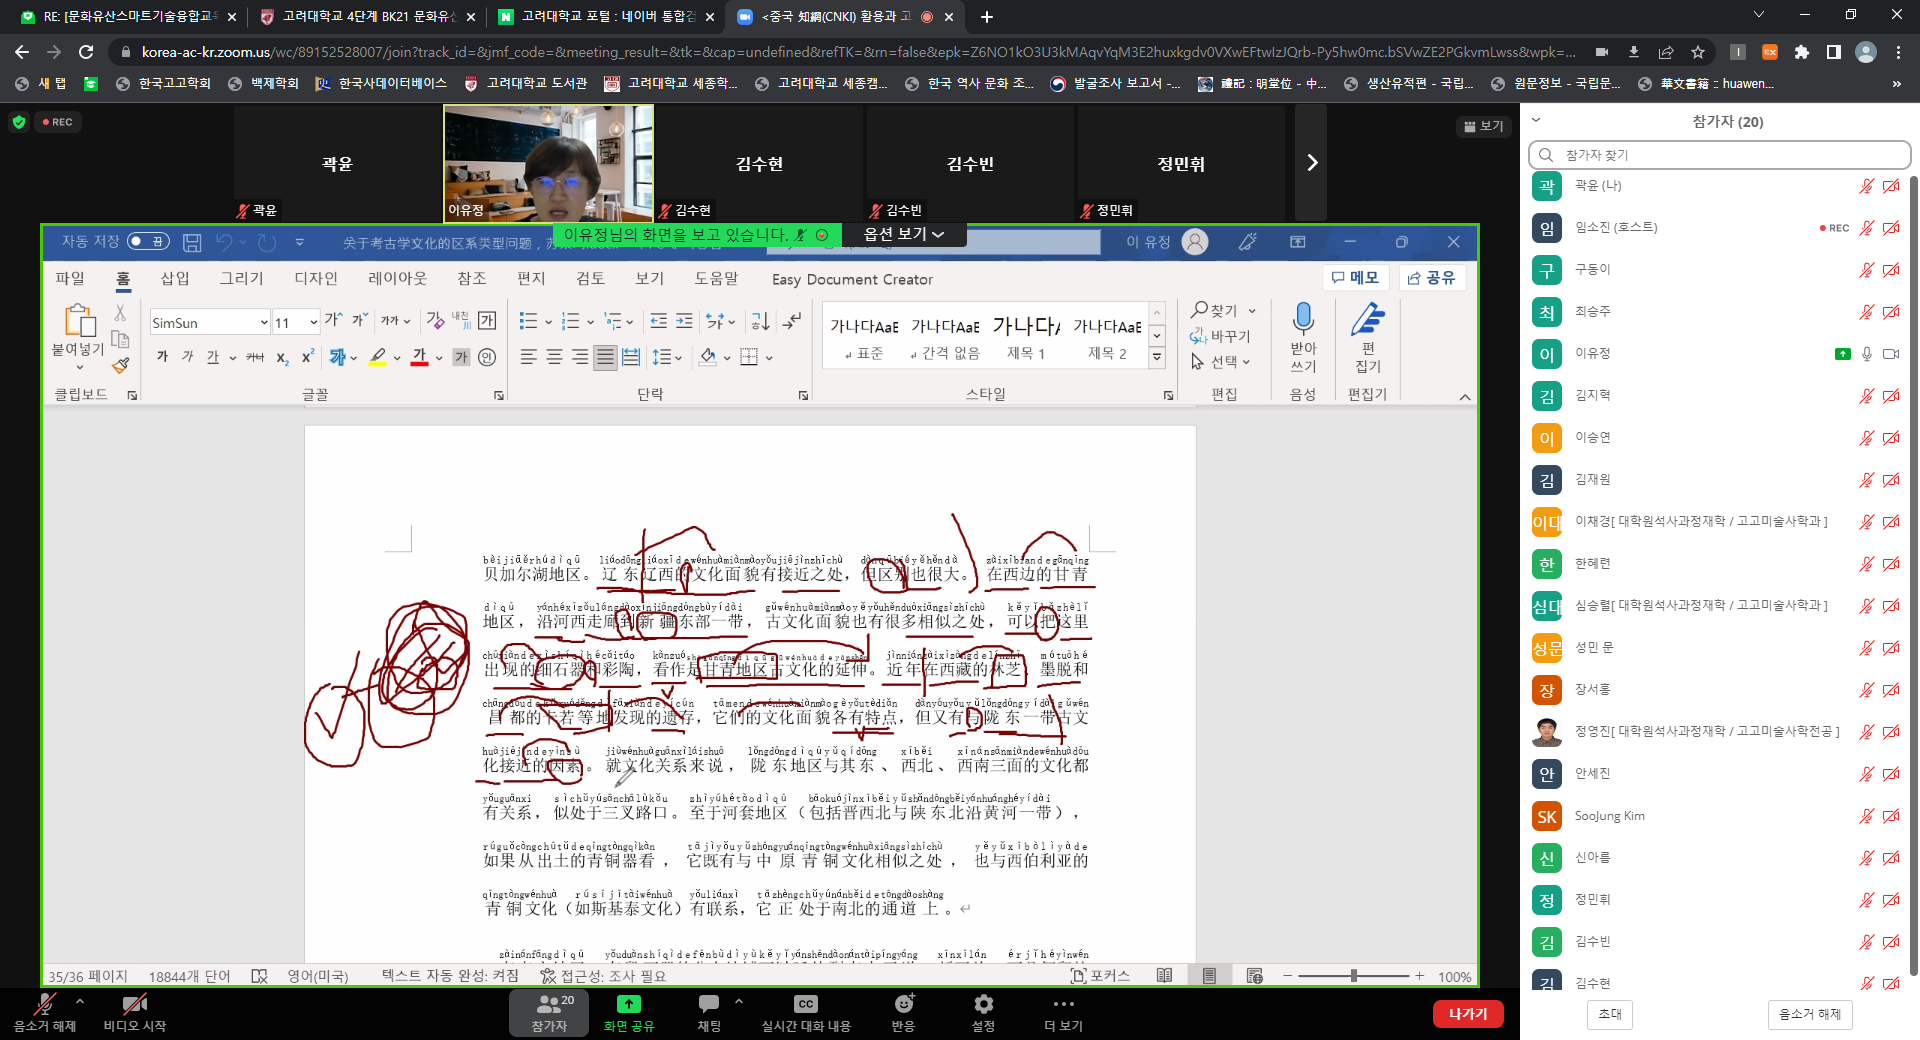Open the screen share view options dropdown

[903, 234]
